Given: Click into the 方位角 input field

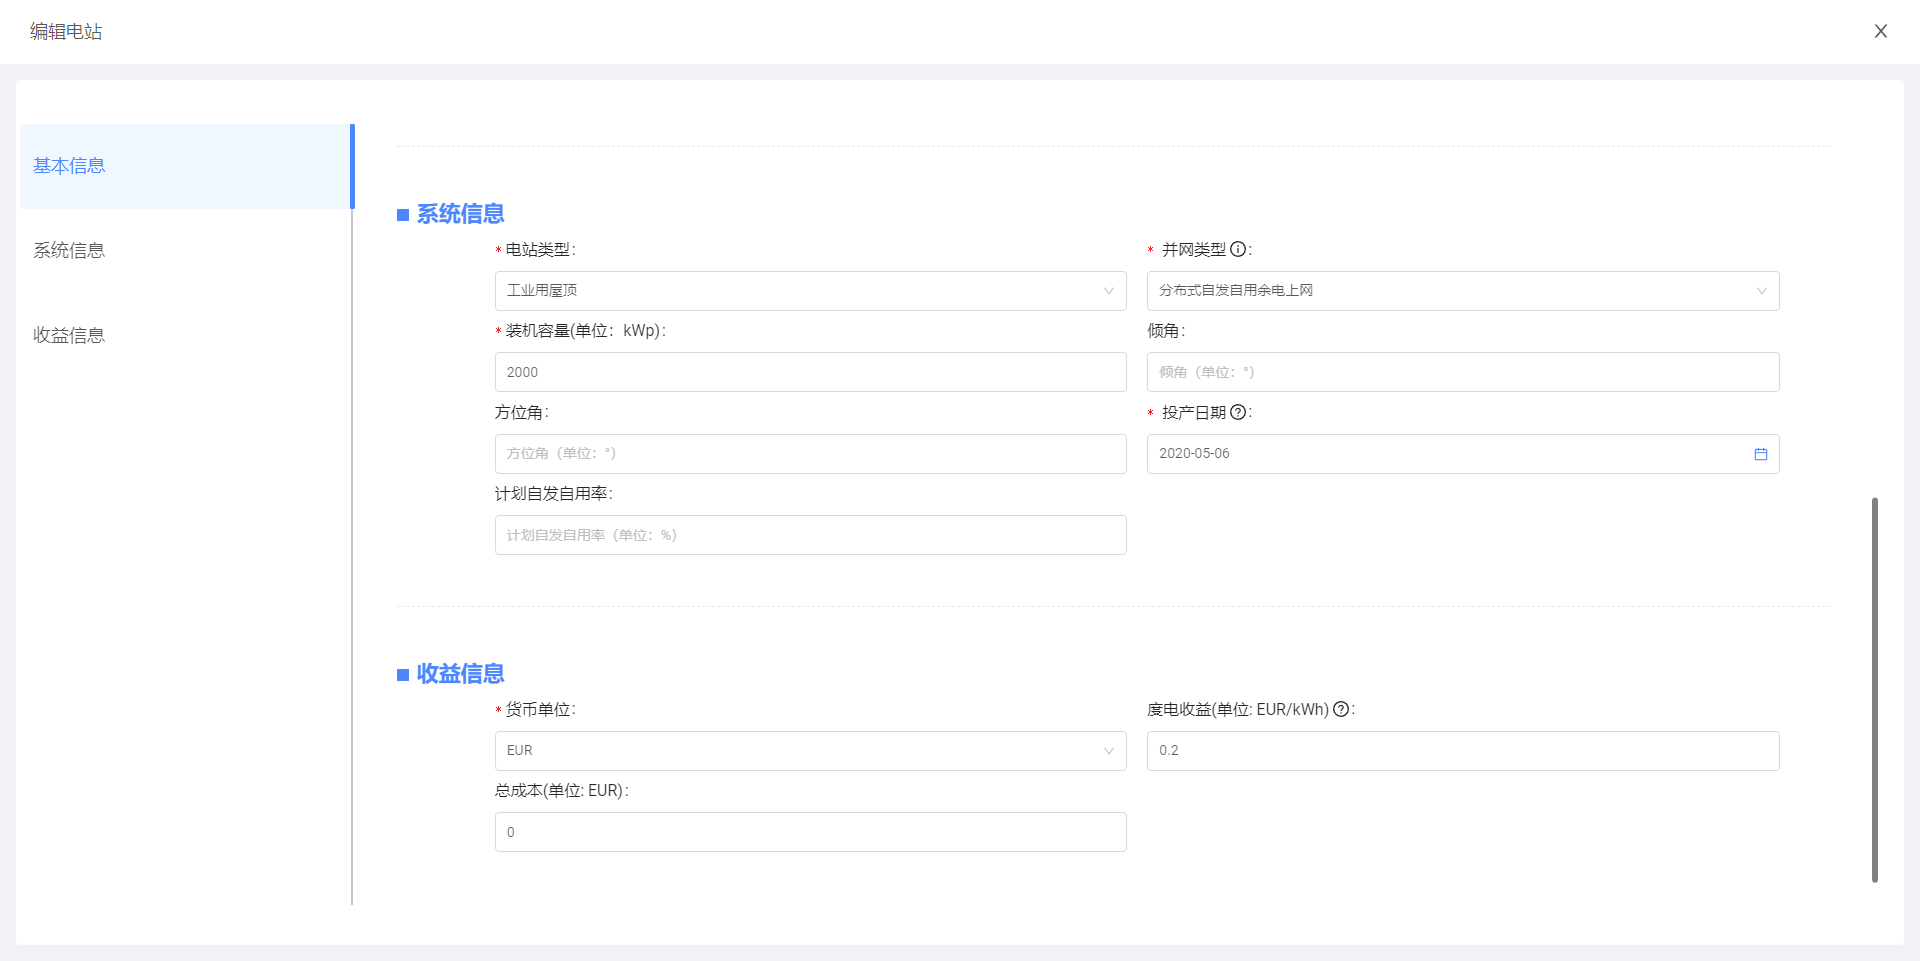Looking at the screenshot, I should pos(810,454).
